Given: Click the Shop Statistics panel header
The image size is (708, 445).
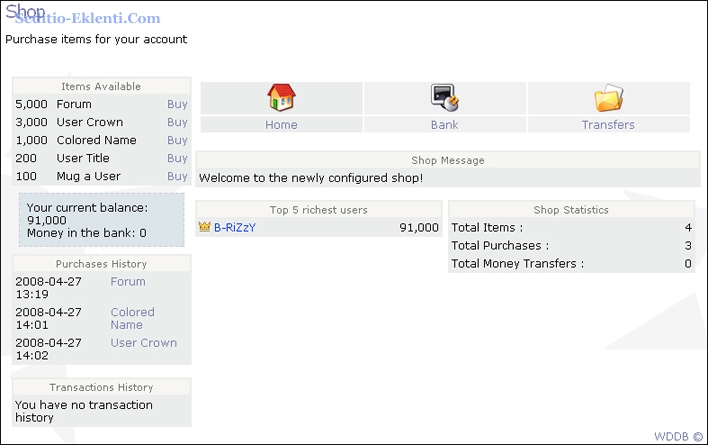Looking at the screenshot, I should coord(570,210).
